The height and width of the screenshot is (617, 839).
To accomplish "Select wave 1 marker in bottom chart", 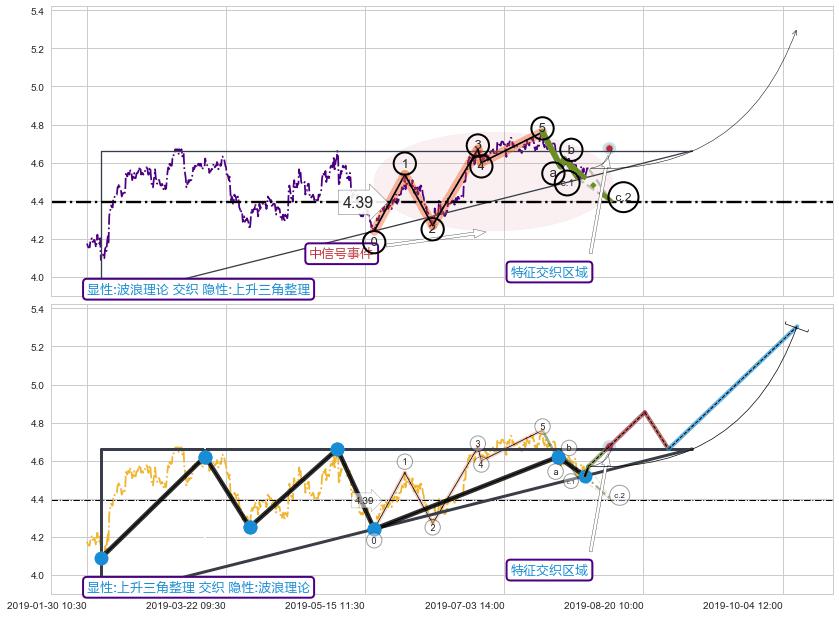I will pyautogui.click(x=405, y=461).
